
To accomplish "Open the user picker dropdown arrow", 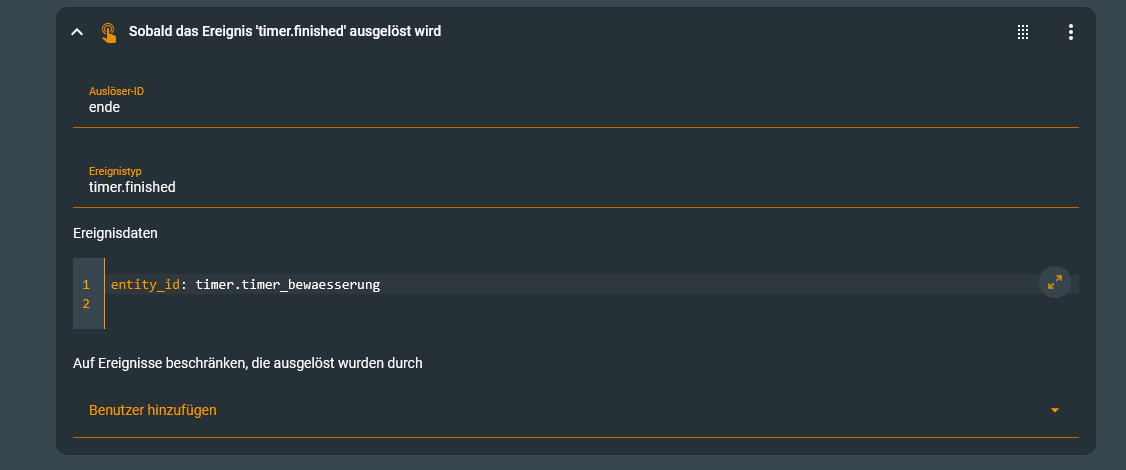I will (1054, 410).
